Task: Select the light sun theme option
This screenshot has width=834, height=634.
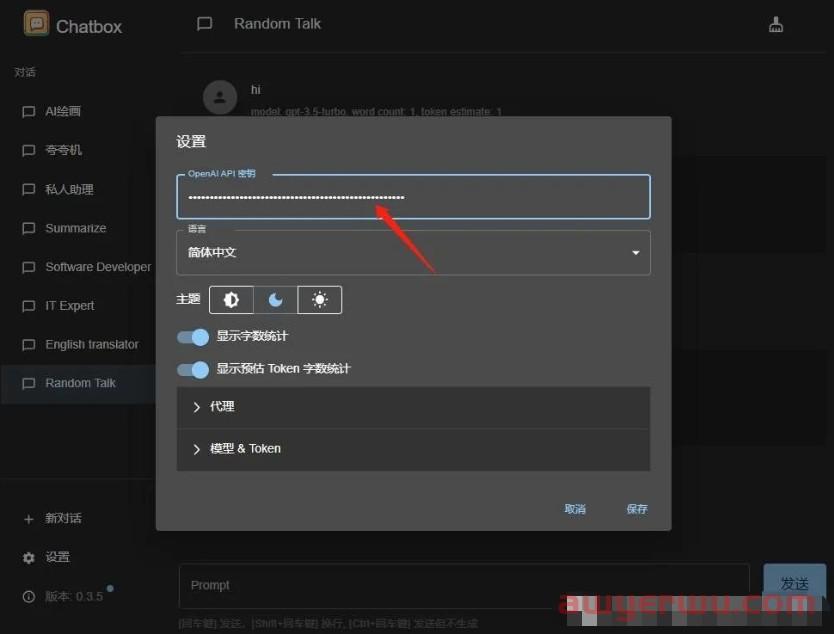Action: click(320, 300)
